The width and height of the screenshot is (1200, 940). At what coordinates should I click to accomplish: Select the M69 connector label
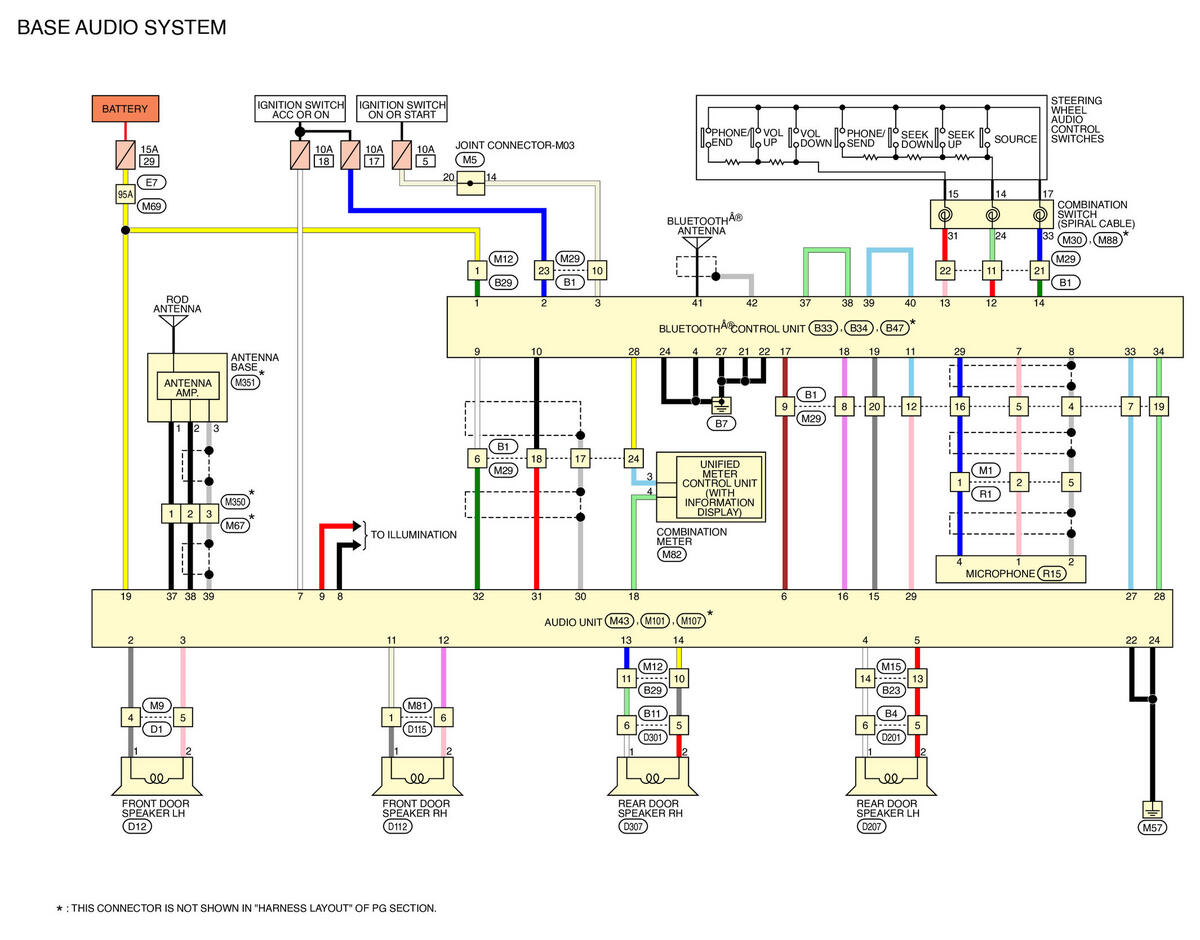point(152,207)
